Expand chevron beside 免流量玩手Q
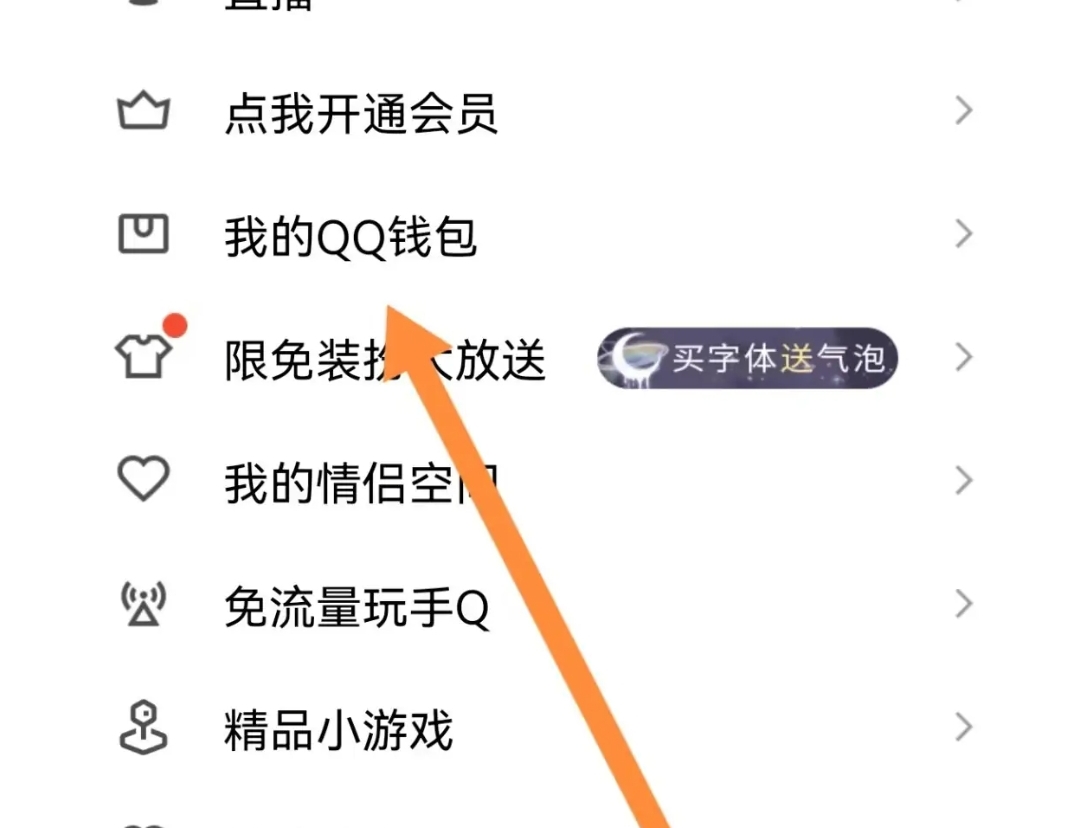Viewport: 1080px width, 828px height. [x=964, y=604]
